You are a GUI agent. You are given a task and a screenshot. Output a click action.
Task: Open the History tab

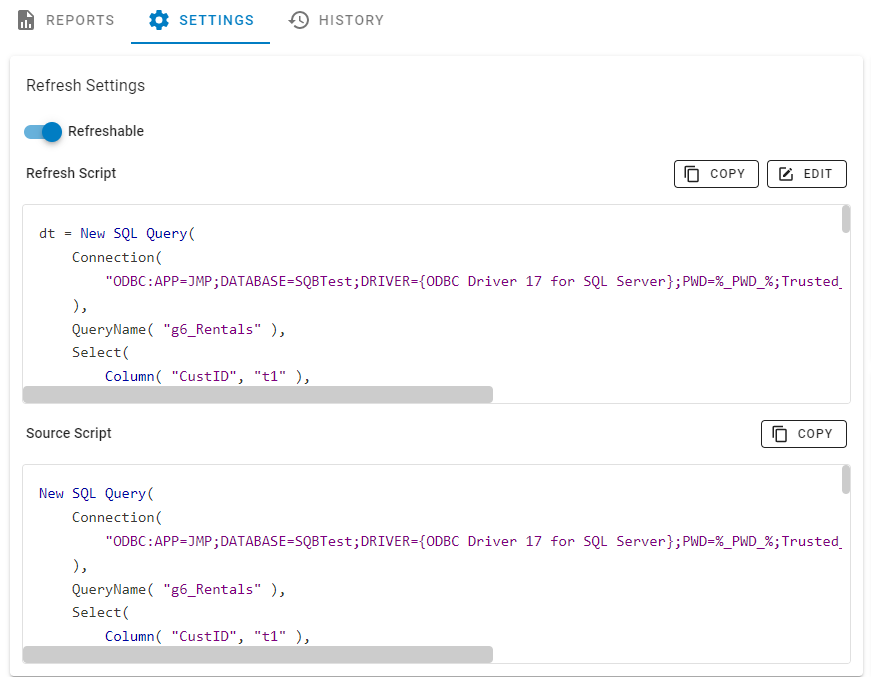(x=336, y=20)
